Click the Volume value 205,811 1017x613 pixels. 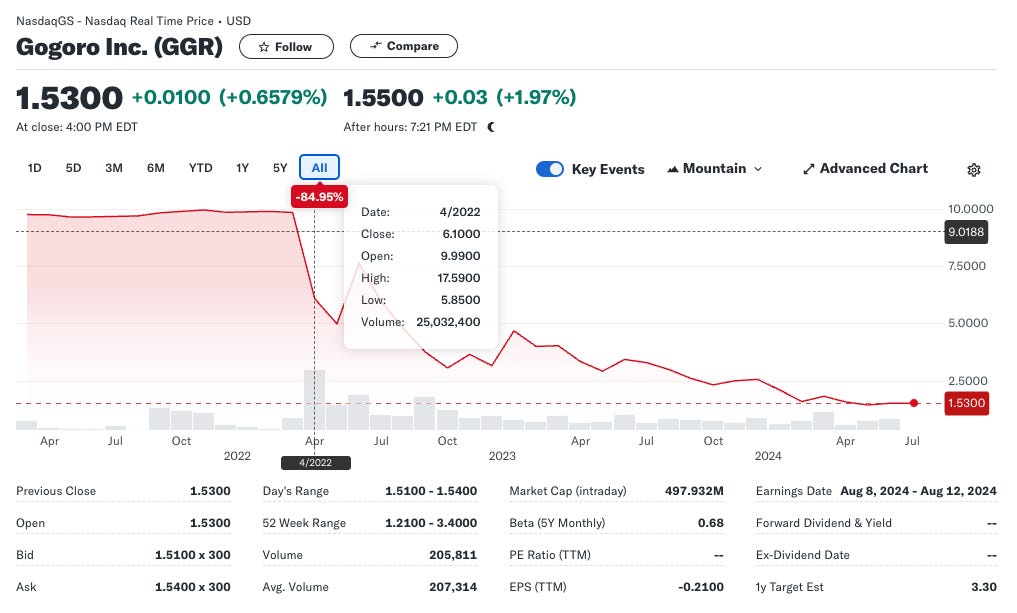point(453,555)
